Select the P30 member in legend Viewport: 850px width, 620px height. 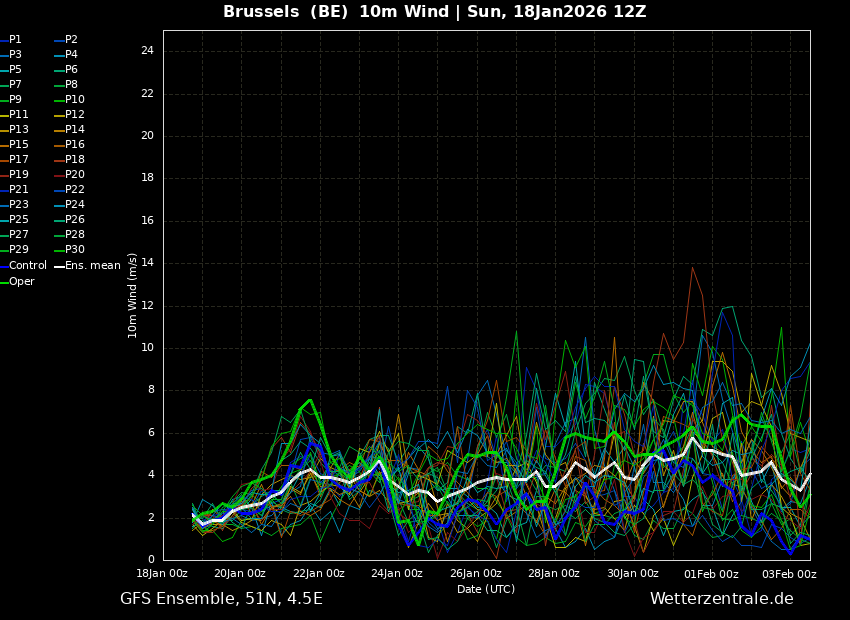click(74, 250)
